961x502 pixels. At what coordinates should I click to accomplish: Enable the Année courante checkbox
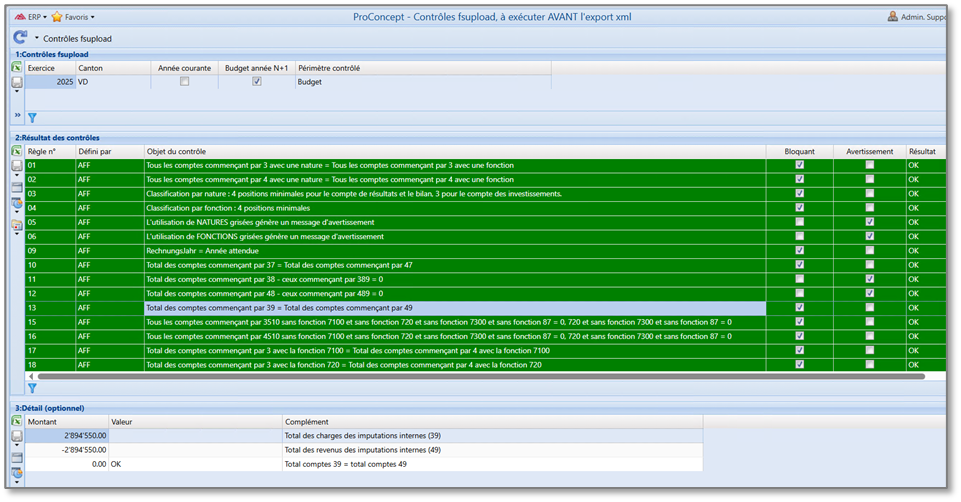[184, 82]
